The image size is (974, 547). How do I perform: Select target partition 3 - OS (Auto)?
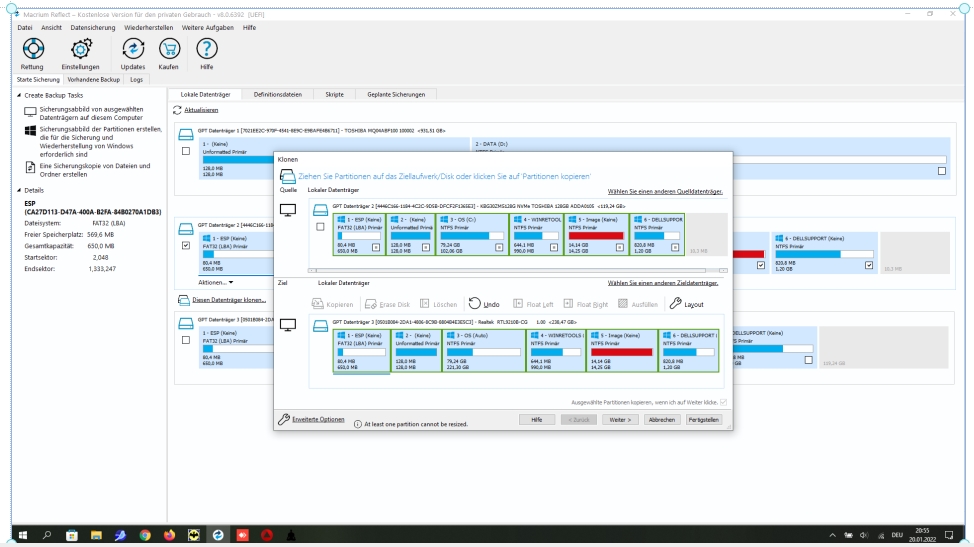point(484,351)
